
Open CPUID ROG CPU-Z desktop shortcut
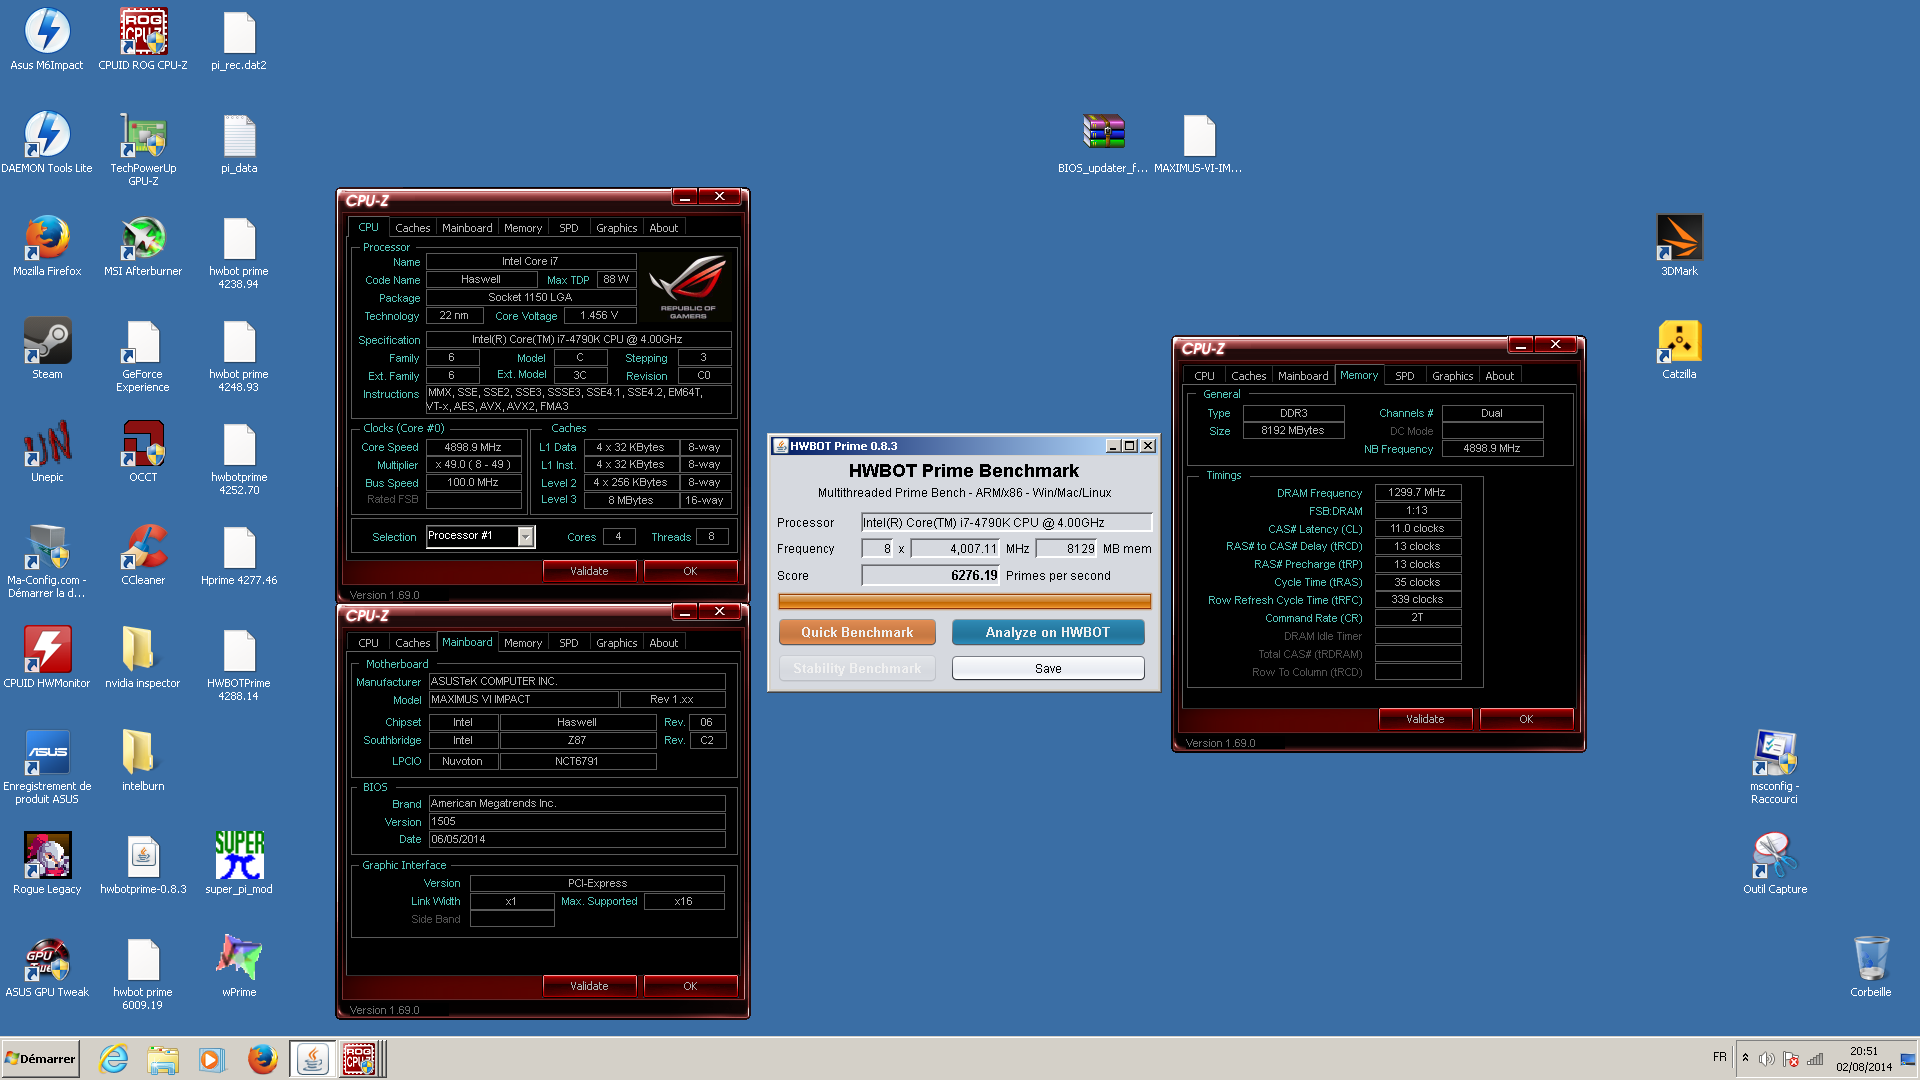pos(143,40)
